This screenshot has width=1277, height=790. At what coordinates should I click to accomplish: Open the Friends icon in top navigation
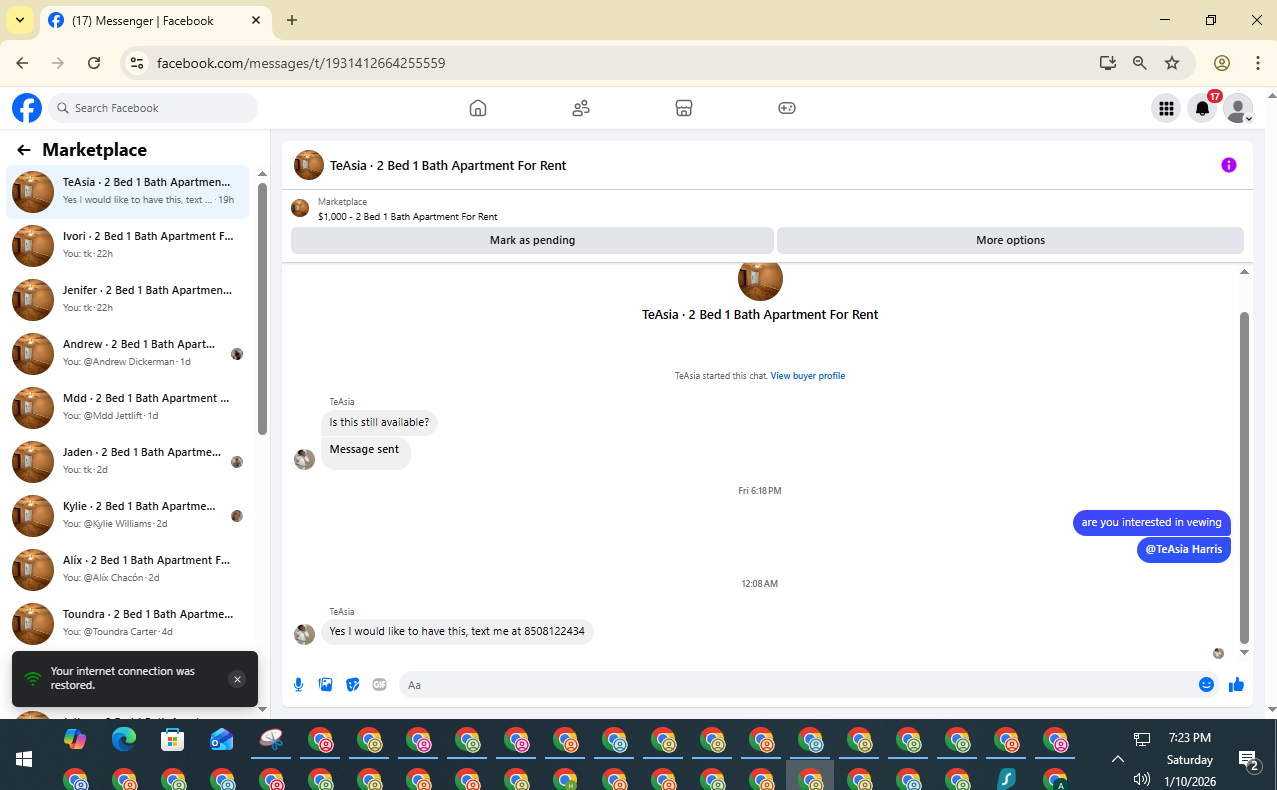click(581, 108)
